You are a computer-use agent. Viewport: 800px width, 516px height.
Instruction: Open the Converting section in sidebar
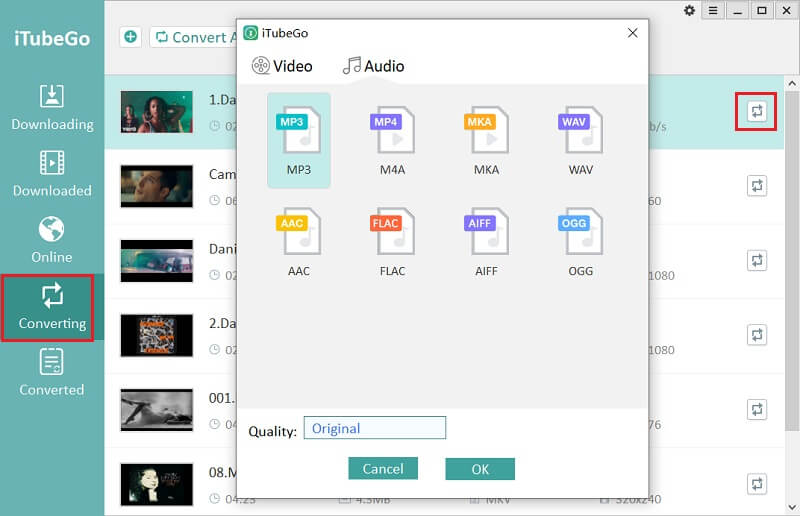point(52,308)
